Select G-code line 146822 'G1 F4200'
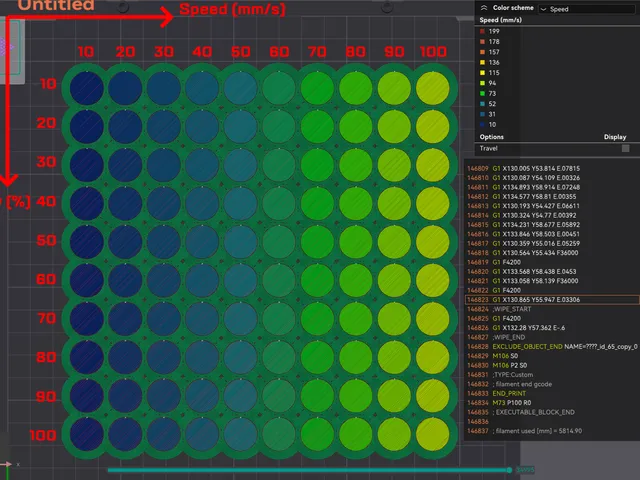 [x=494, y=290]
